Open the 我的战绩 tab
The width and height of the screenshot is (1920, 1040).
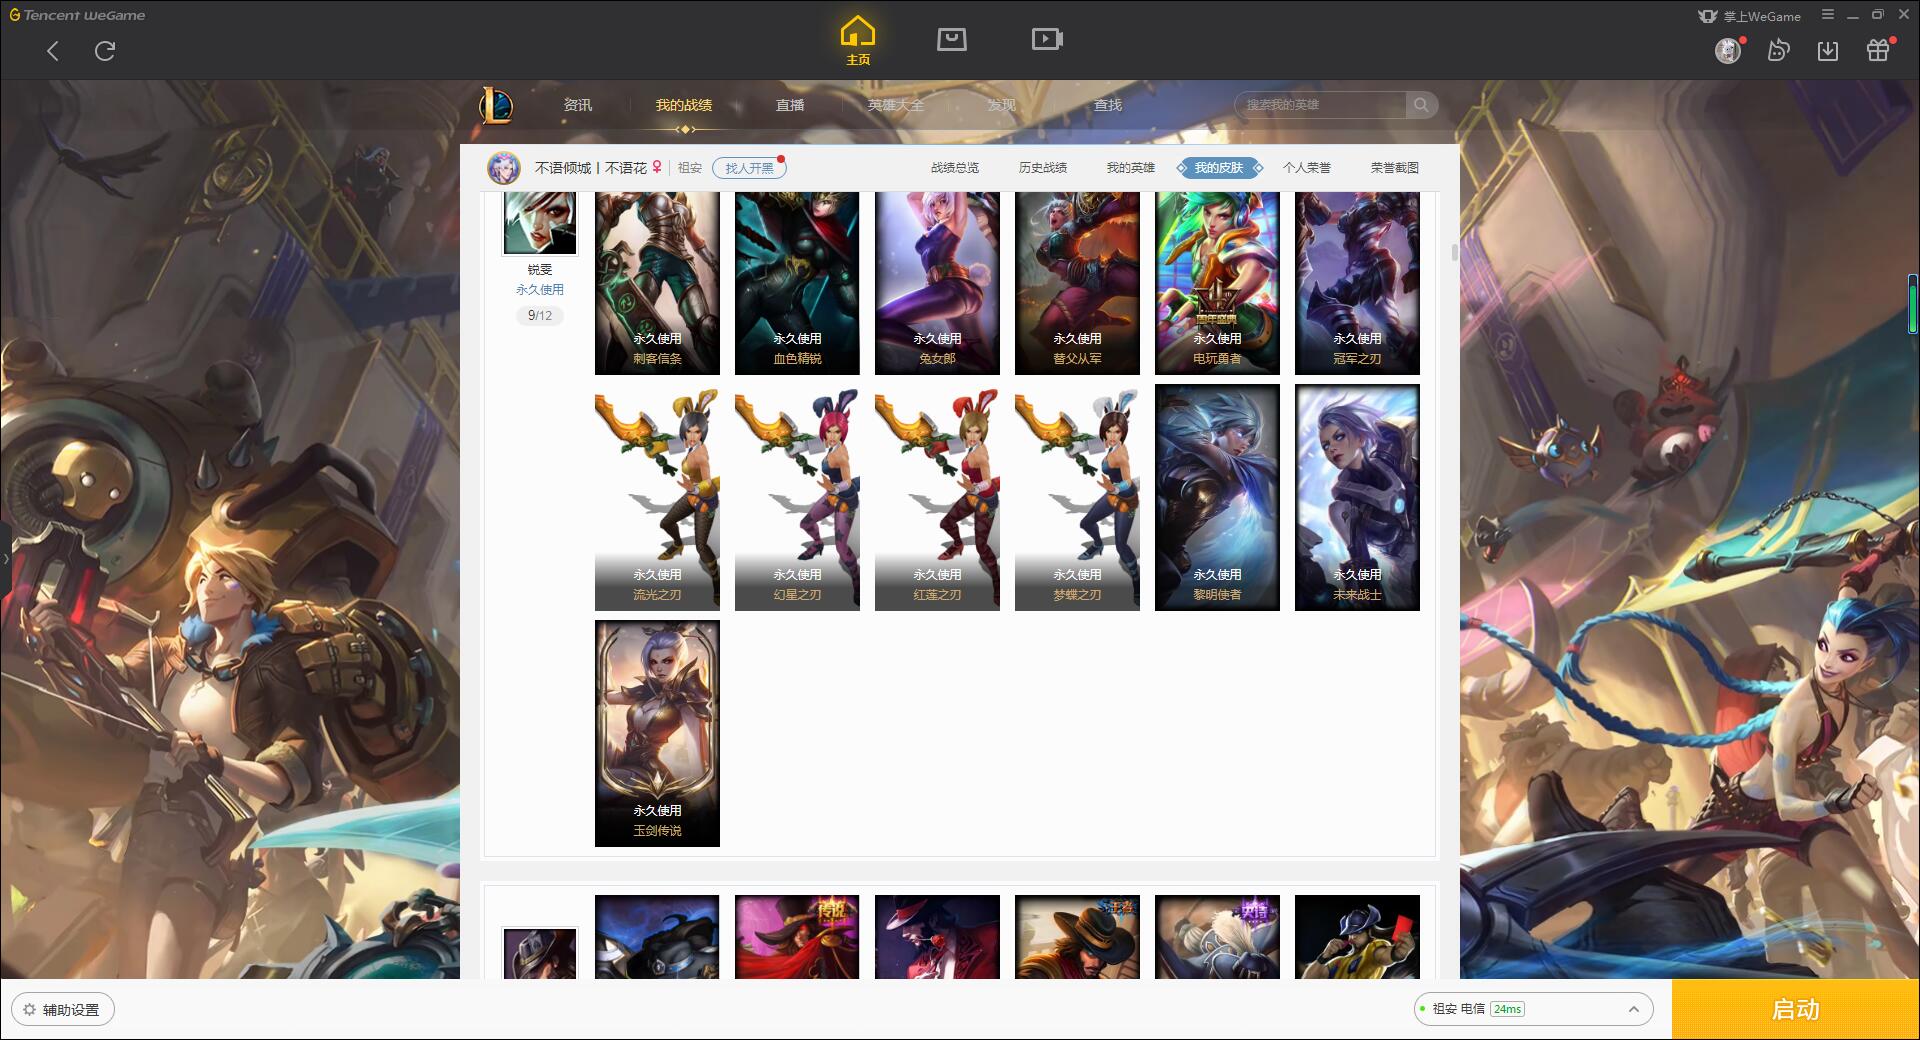pyautogui.click(x=684, y=105)
